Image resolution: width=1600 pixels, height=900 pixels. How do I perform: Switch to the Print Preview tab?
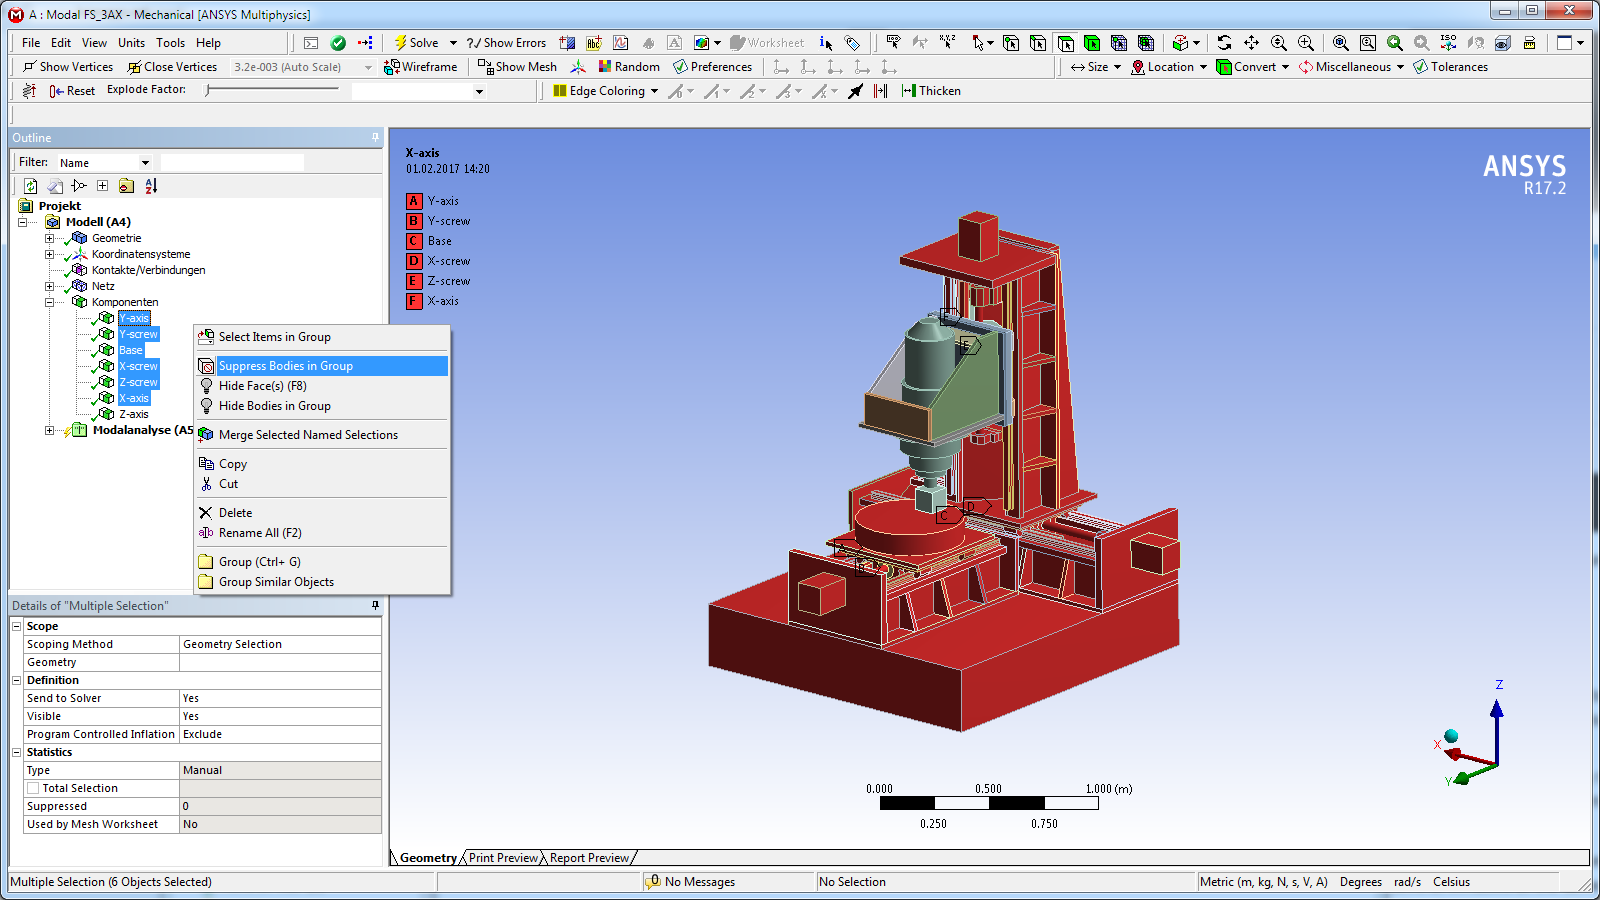(502, 858)
